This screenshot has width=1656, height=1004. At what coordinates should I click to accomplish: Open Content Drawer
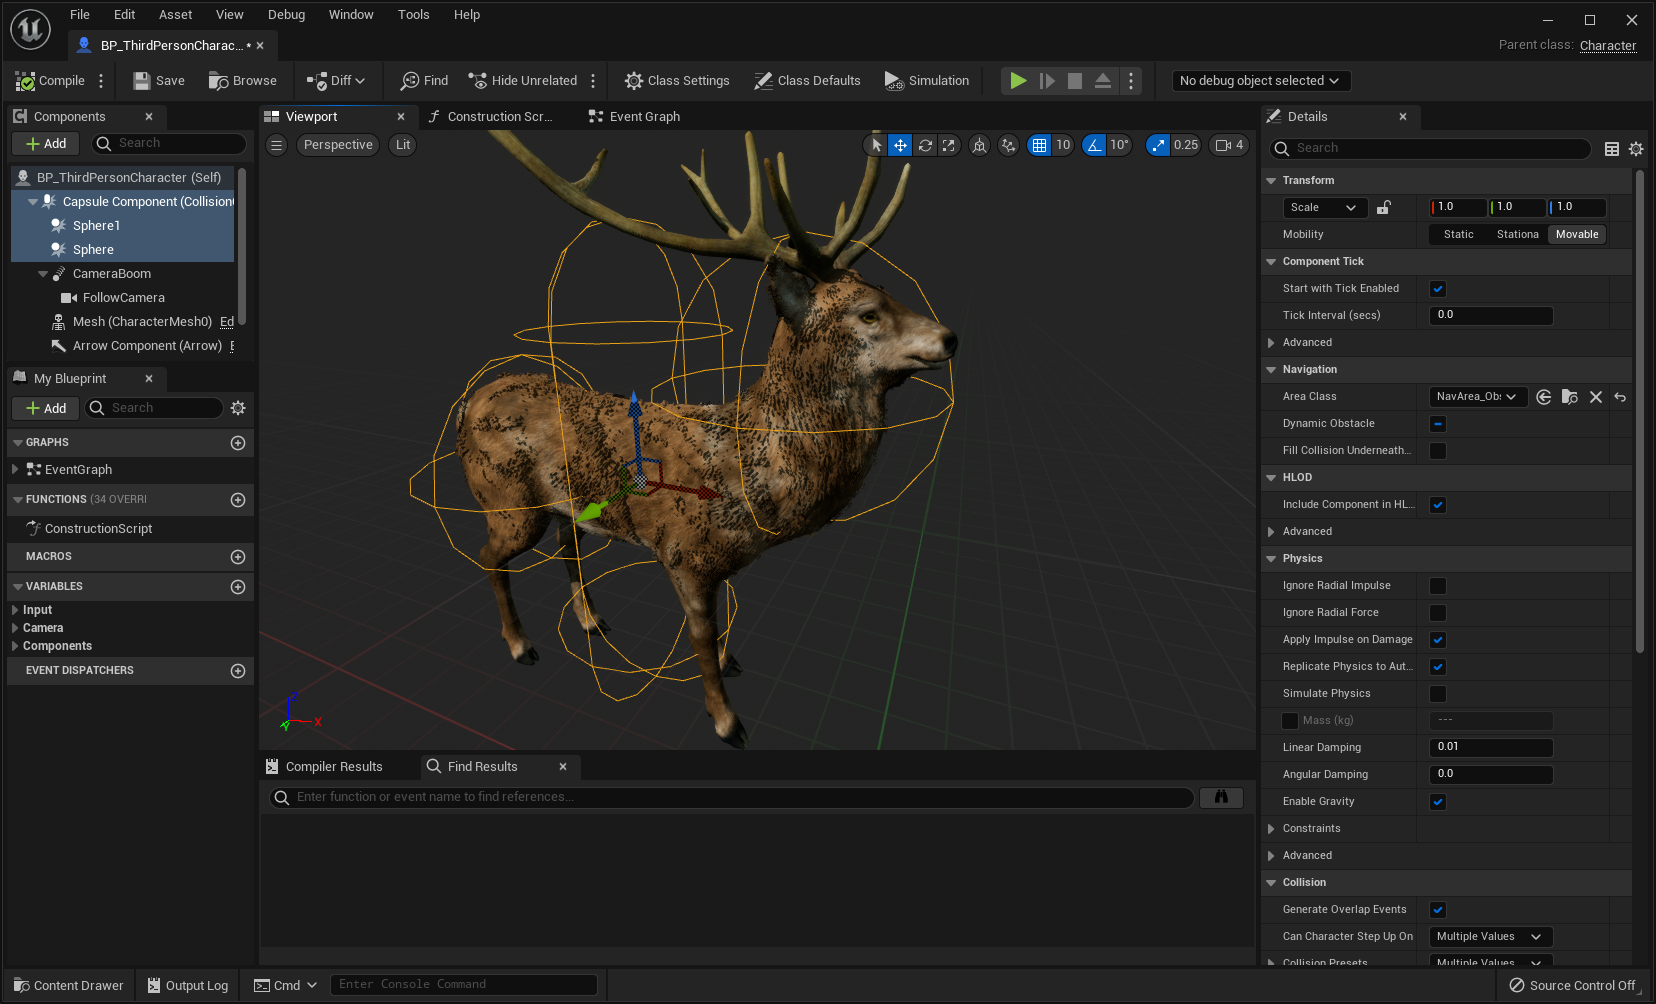click(68, 986)
